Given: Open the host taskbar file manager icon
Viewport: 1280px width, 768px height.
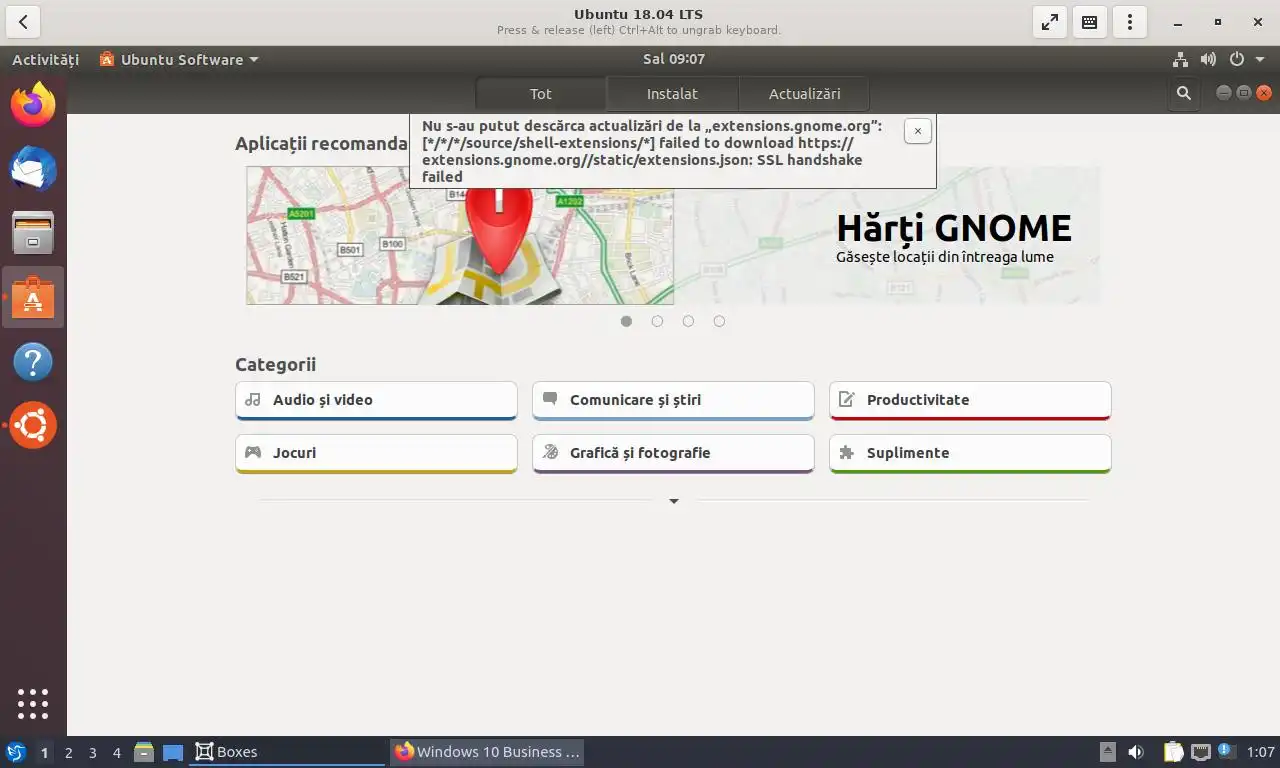Looking at the screenshot, I should point(144,752).
